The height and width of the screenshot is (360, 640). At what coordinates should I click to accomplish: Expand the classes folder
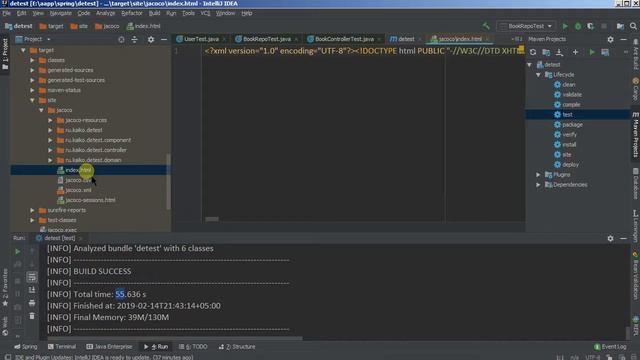pyautogui.click(x=32, y=60)
